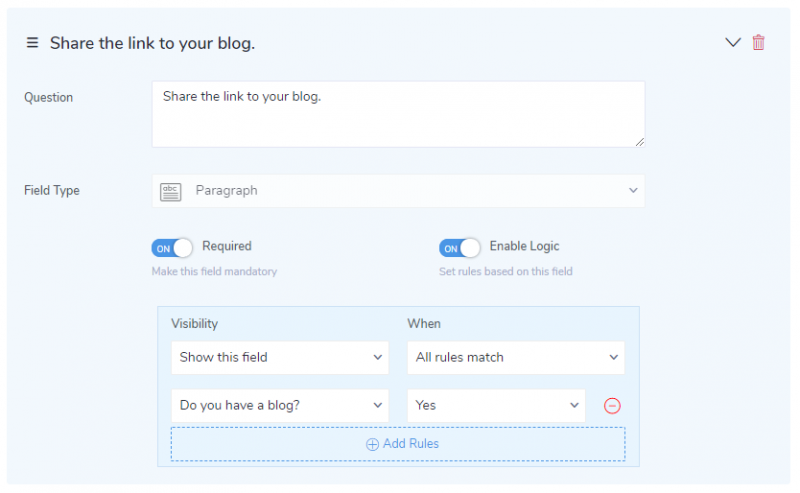The width and height of the screenshot is (800, 493).
Task: Toggle the Required switch off
Action: click(x=171, y=248)
